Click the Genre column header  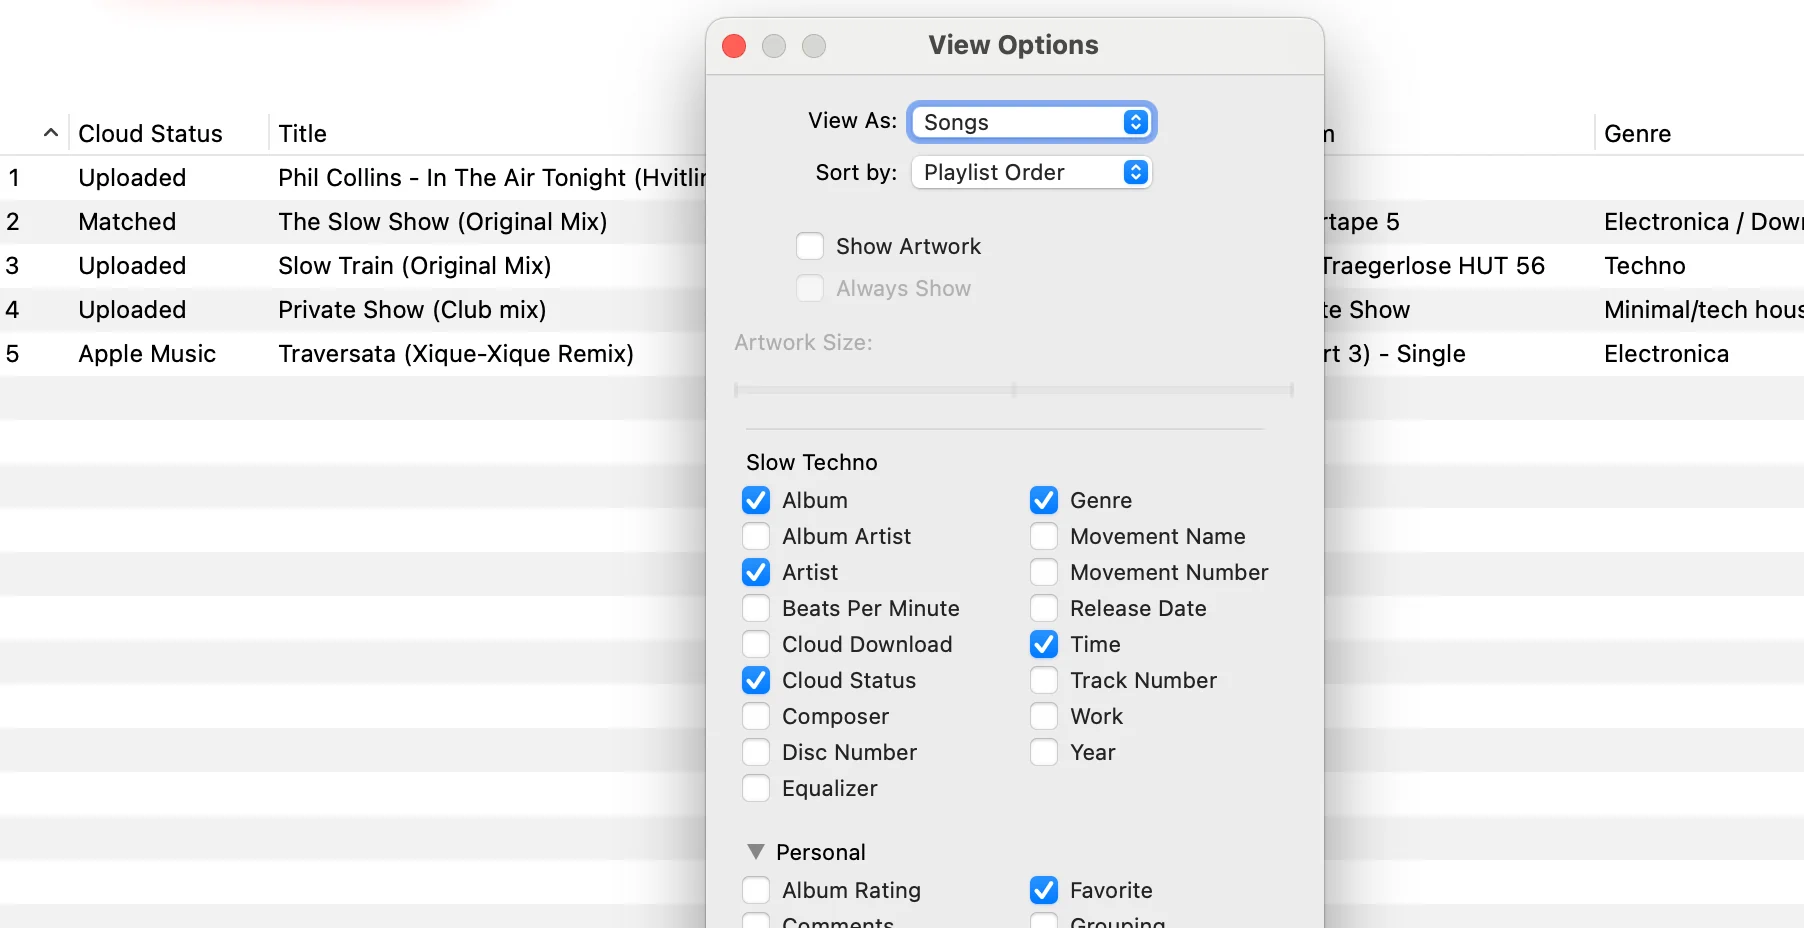click(x=1637, y=134)
